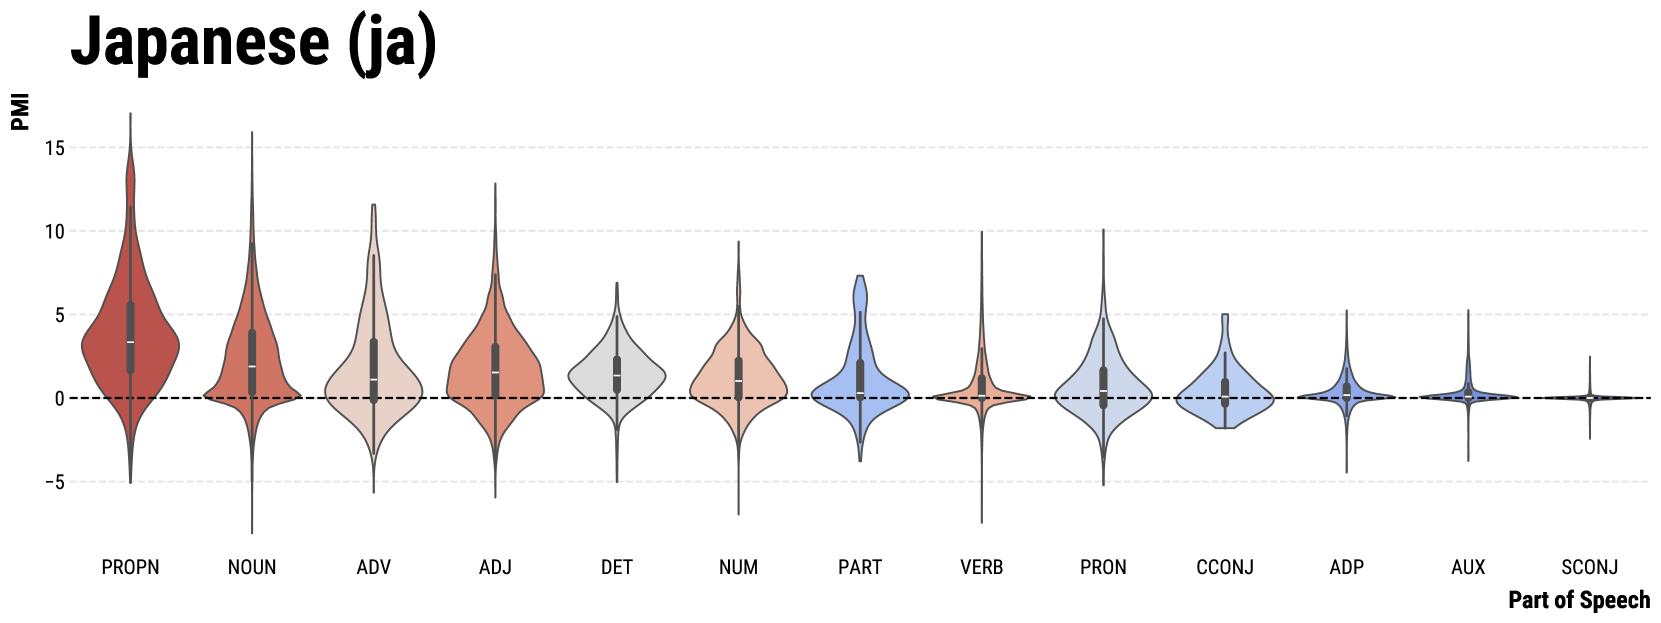
Task: Select the VERB x-axis tick label
Action: point(981,568)
